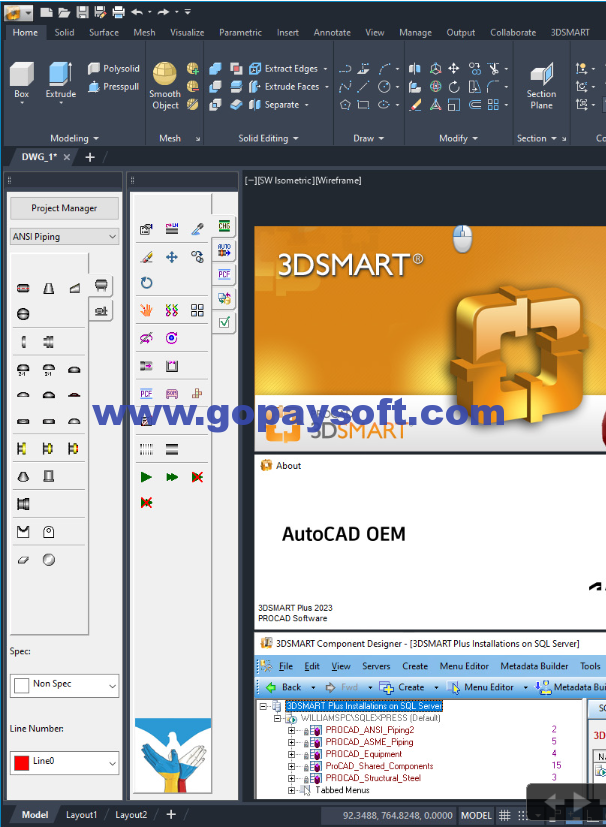Collapse the 3DSMART Plus Installations root node
This screenshot has height=827, width=606.
[263, 706]
